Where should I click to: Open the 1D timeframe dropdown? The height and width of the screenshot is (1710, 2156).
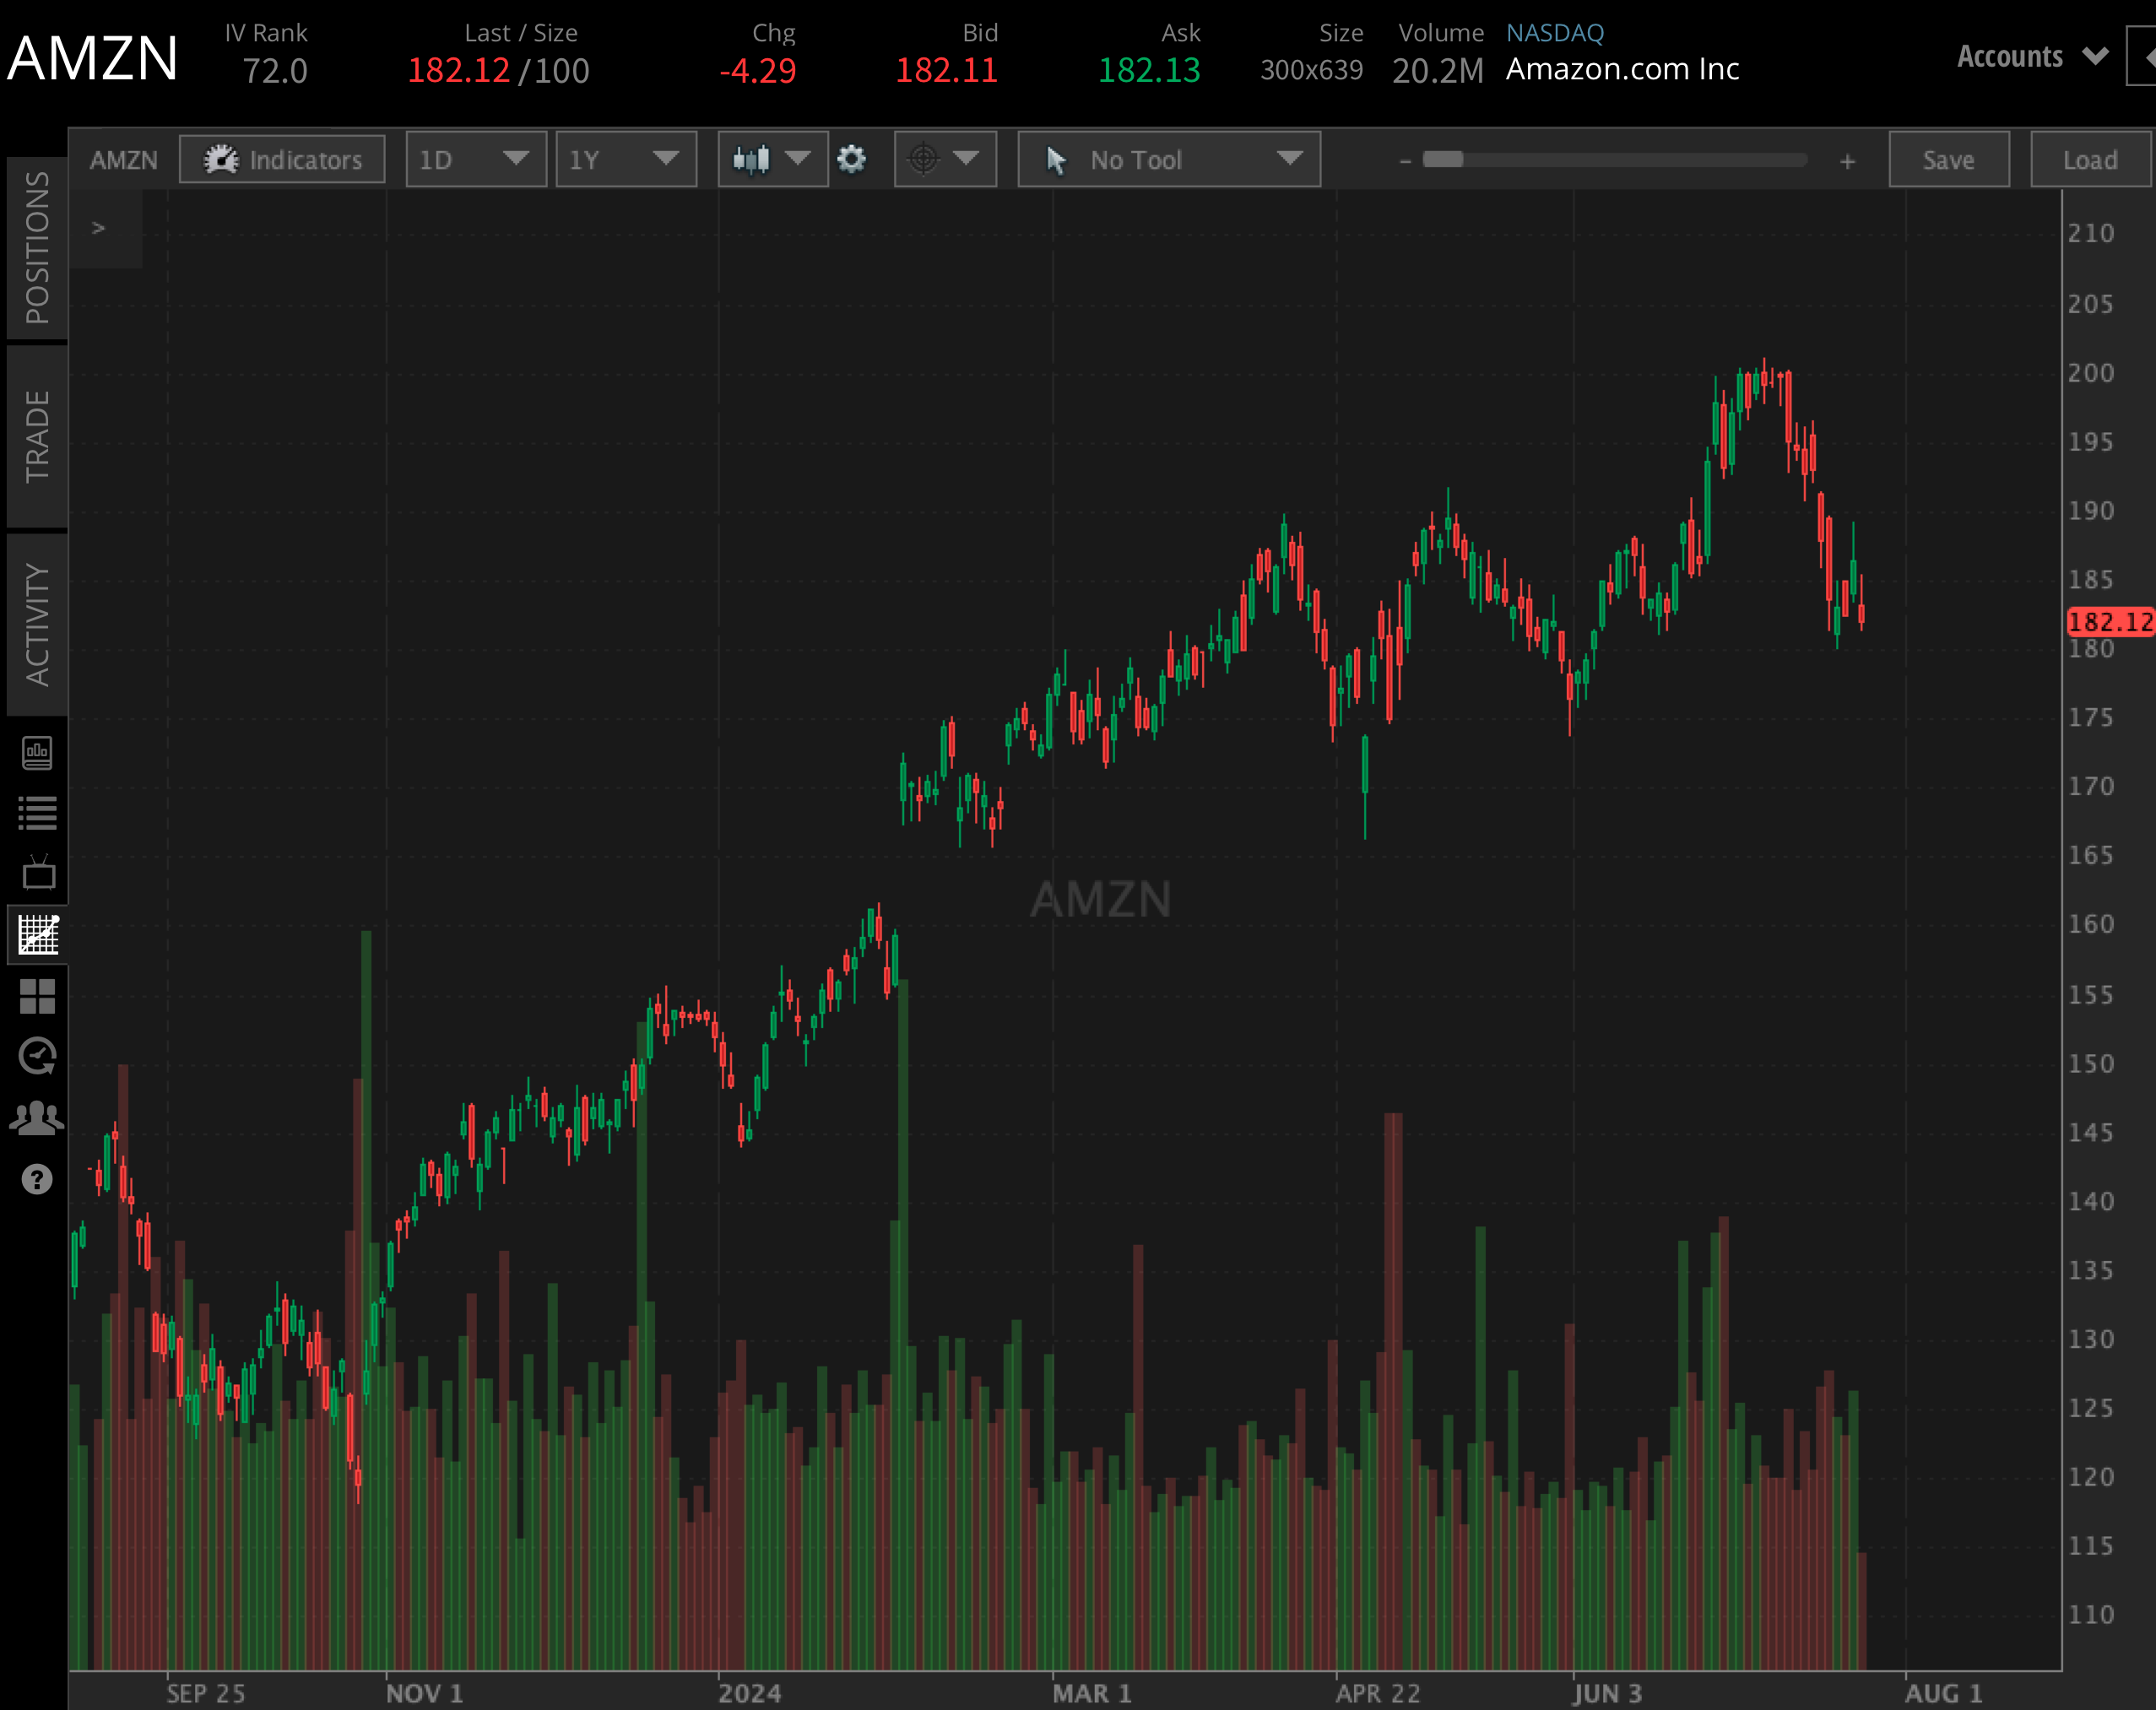click(475, 159)
